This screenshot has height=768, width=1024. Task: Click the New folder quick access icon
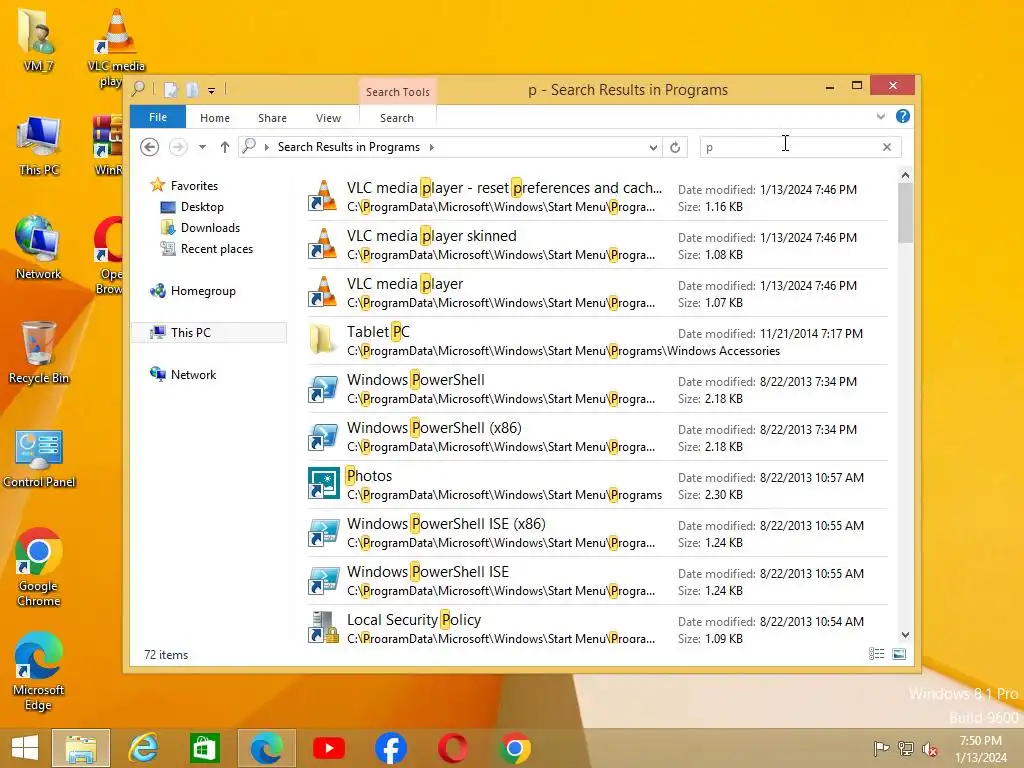[192, 90]
